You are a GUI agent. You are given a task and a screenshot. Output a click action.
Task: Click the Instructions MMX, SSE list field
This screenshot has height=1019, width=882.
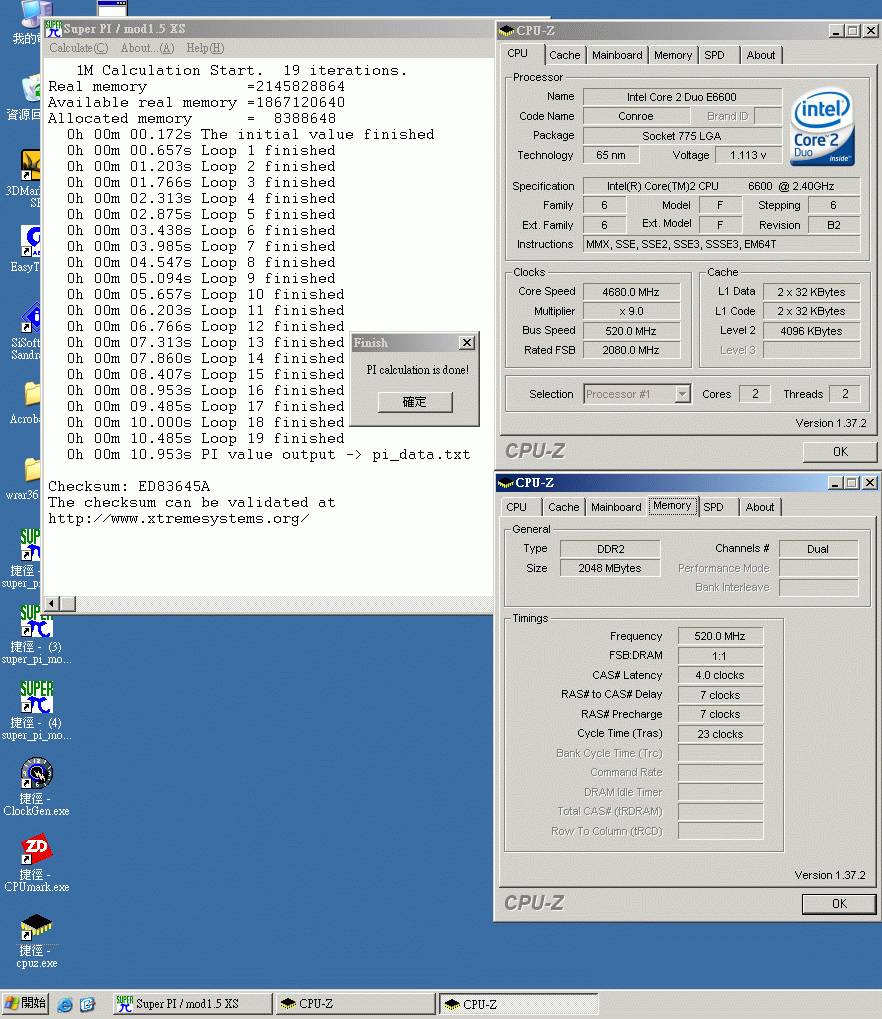click(x=721, y=244)
